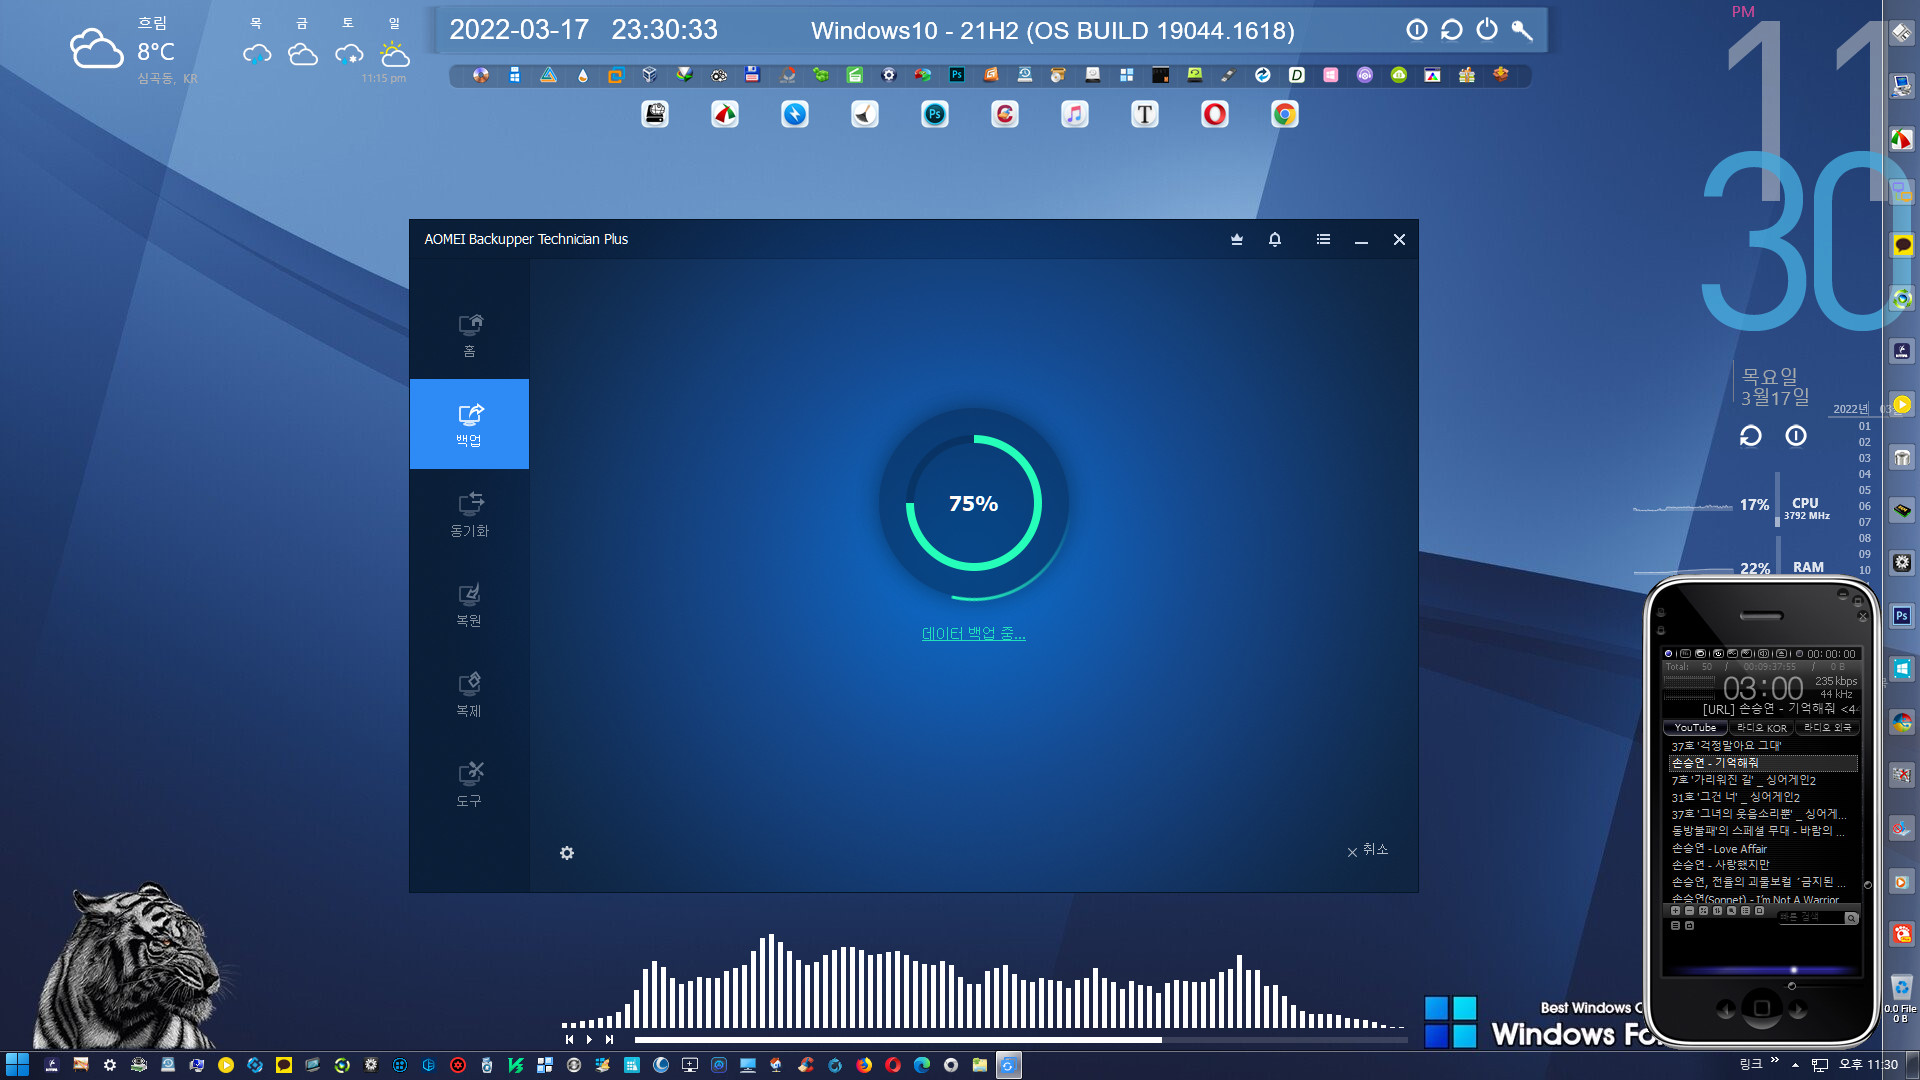Screen dimensions: 1920x1080
Task: Click the quick search field in music player
Action: [x=1809, y=917]
